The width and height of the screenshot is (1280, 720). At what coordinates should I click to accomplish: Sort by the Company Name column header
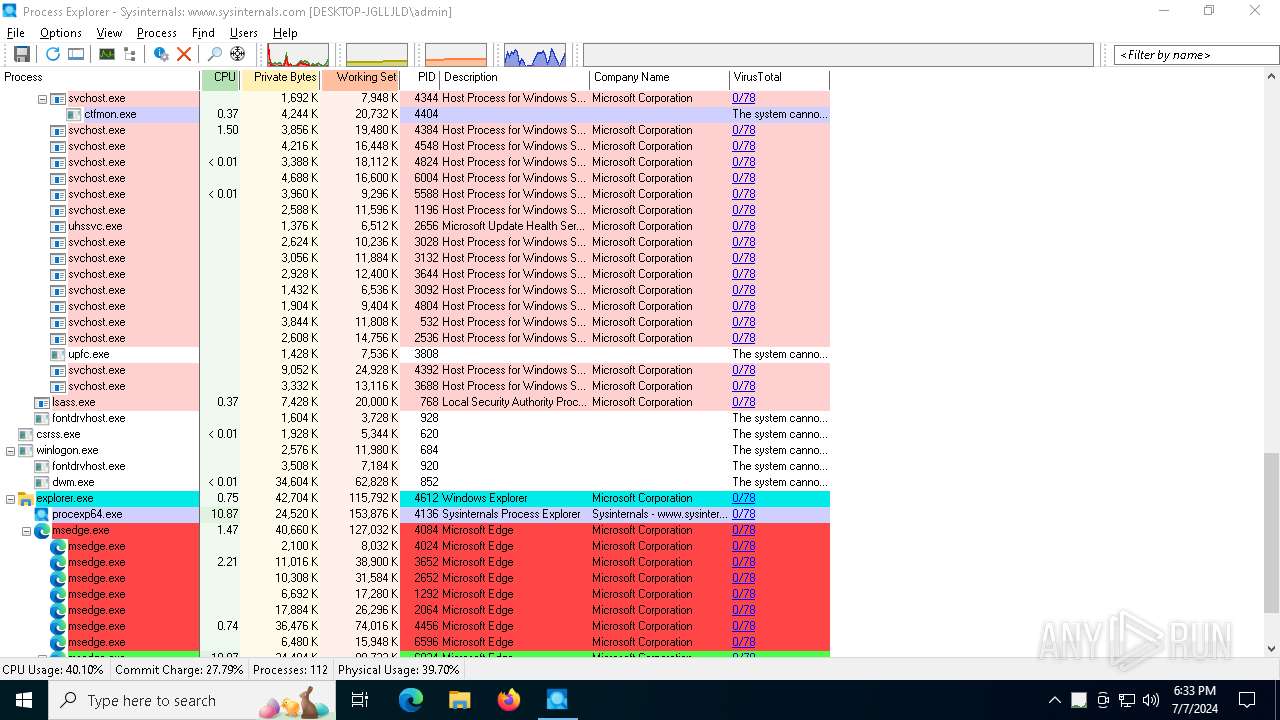[660, 77]
